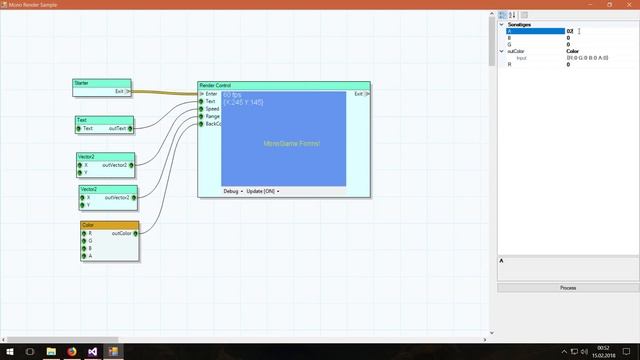
Task: Click Color node A input port
Action: pyautogui.click(x=84, y=256)
